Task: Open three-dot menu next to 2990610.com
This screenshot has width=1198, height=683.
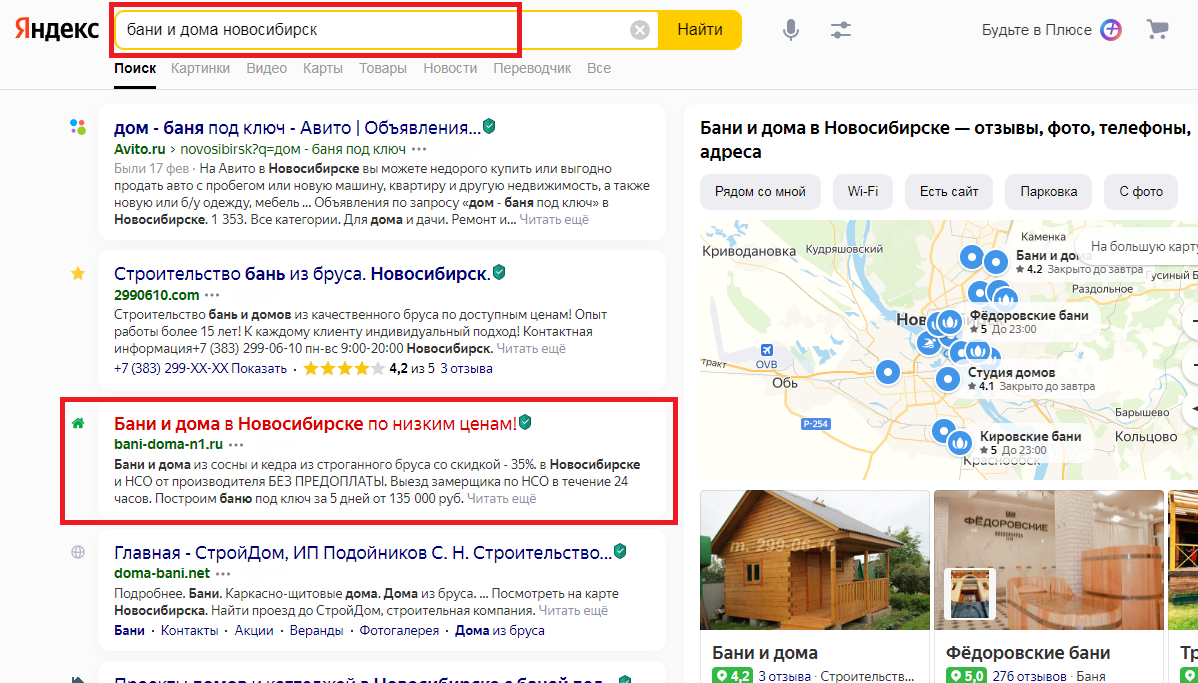Action: [212, 295]
